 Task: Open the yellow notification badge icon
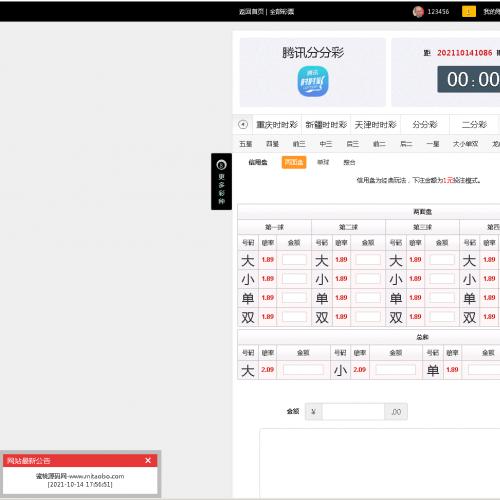(x=468, y=12)
